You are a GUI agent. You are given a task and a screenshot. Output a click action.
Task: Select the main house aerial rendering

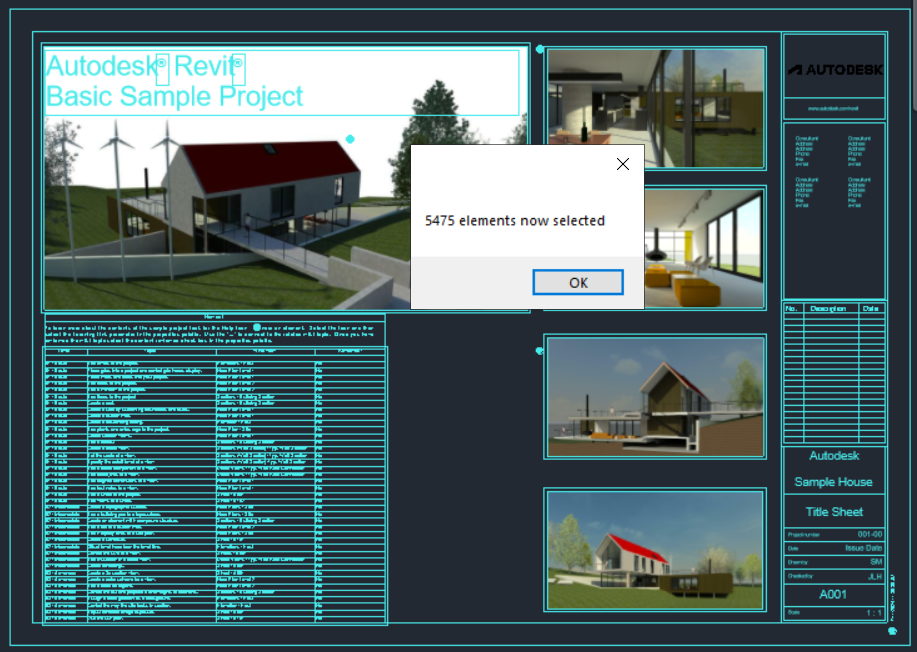click(228, 213)
